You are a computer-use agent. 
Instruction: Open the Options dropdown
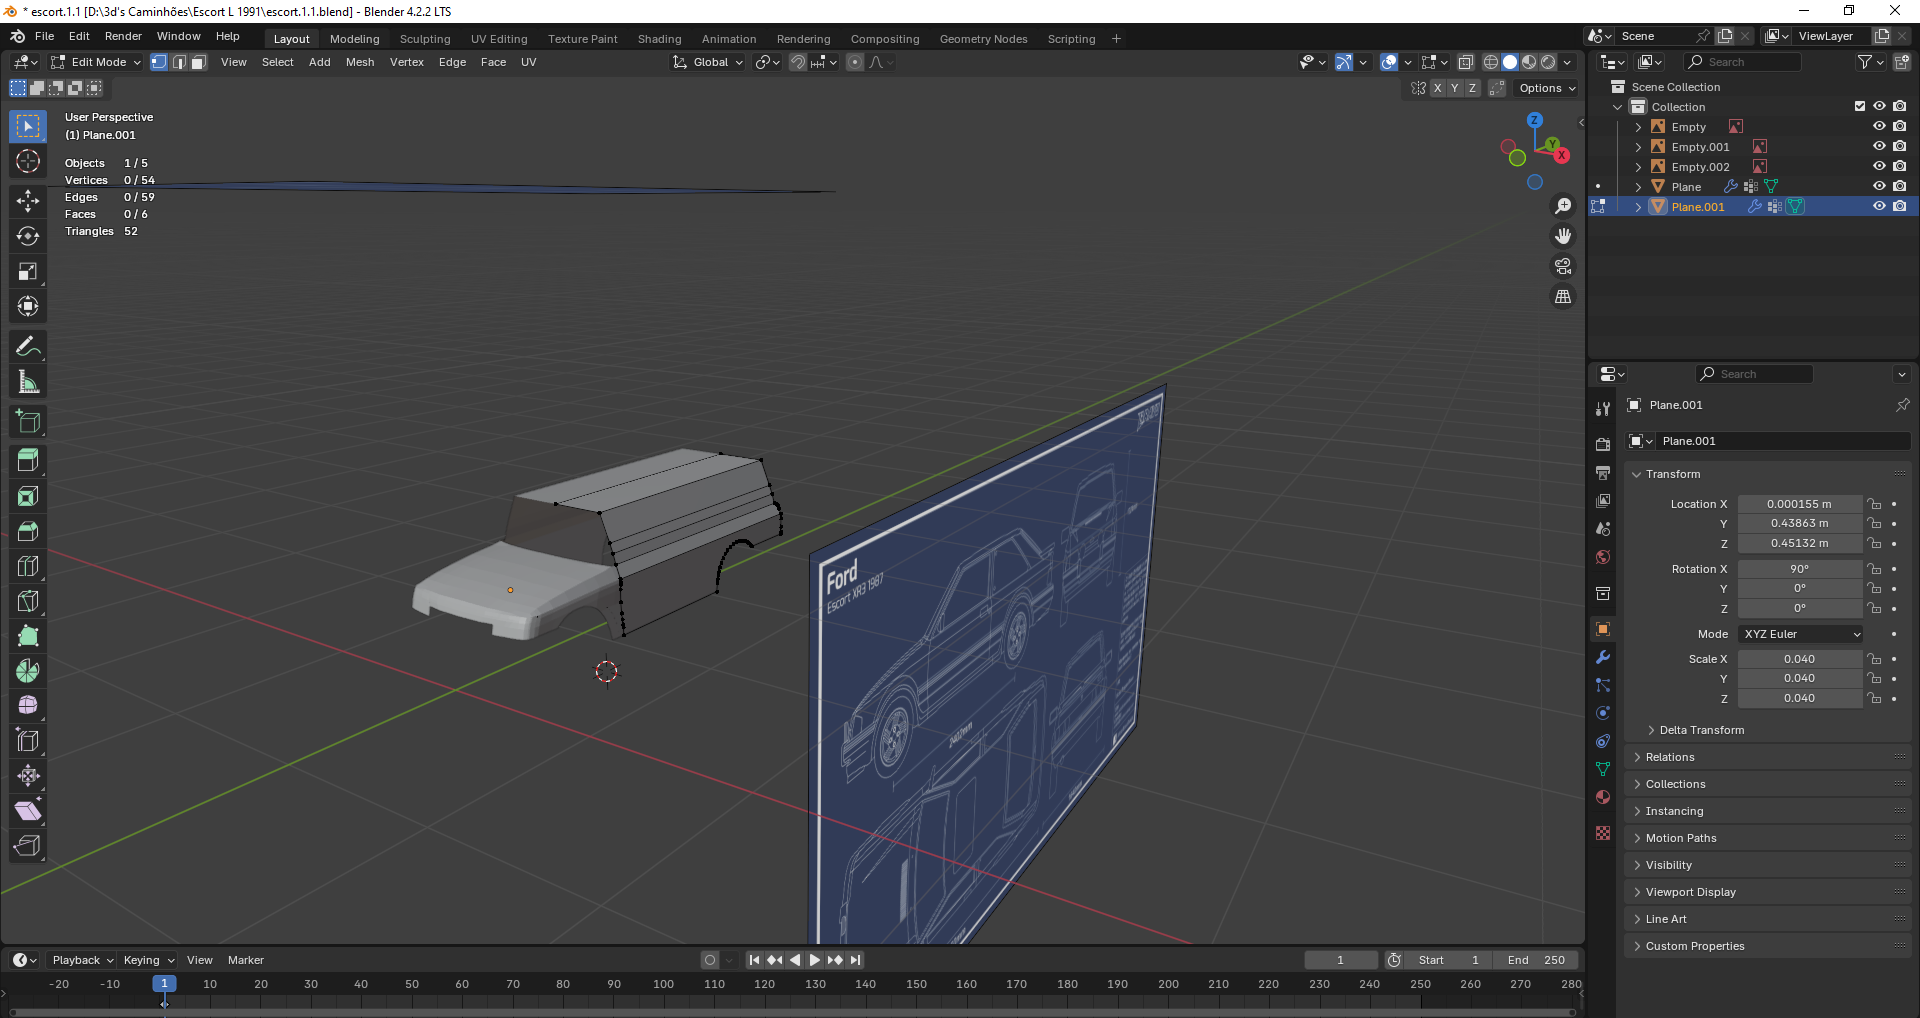coord(1546,88)
